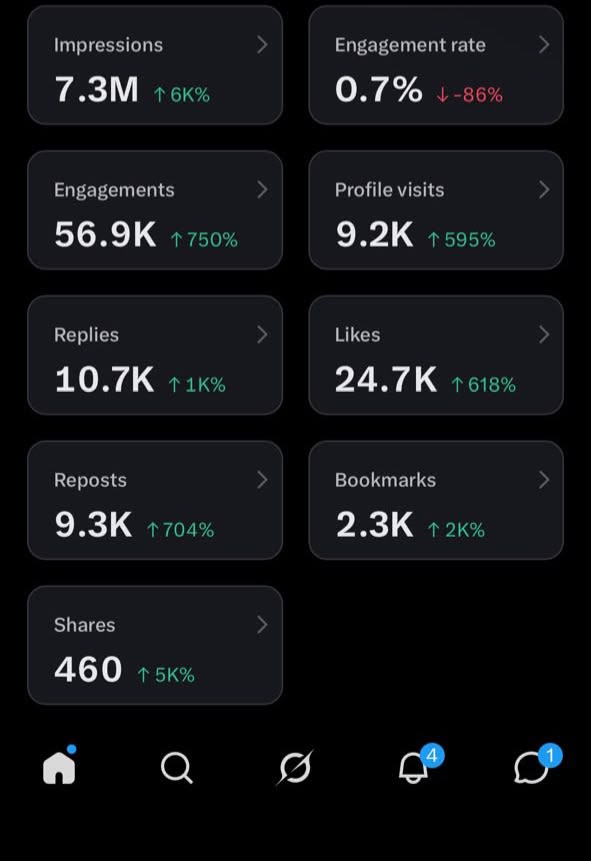Tap the Search magnifier icon

(x=177, y=767)
